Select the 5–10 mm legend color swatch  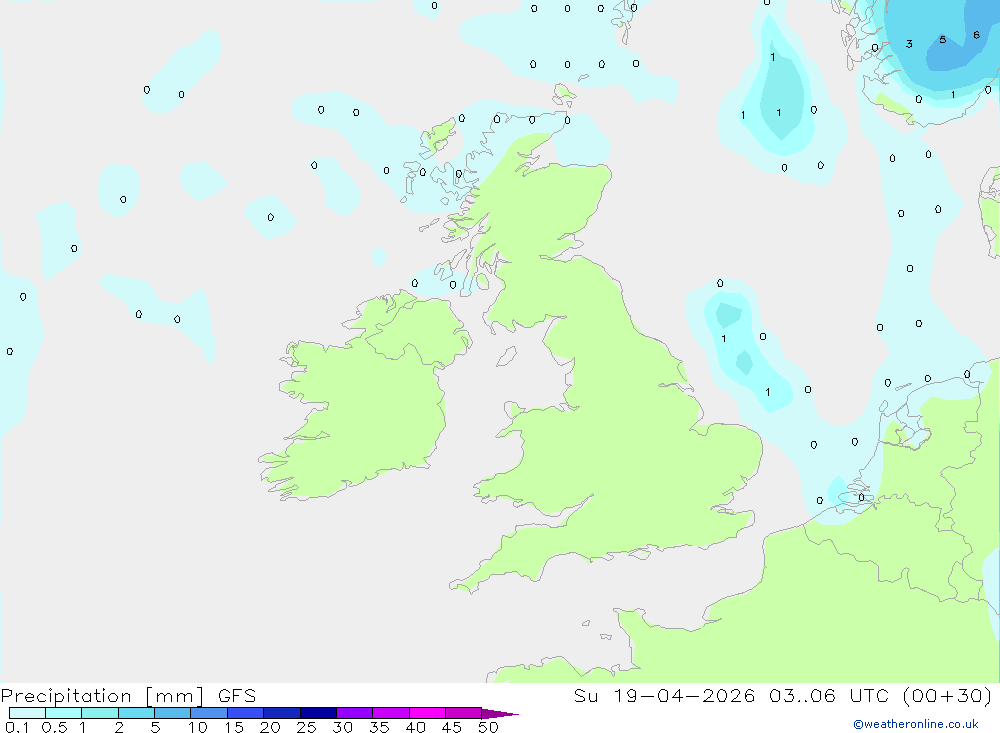173,713
